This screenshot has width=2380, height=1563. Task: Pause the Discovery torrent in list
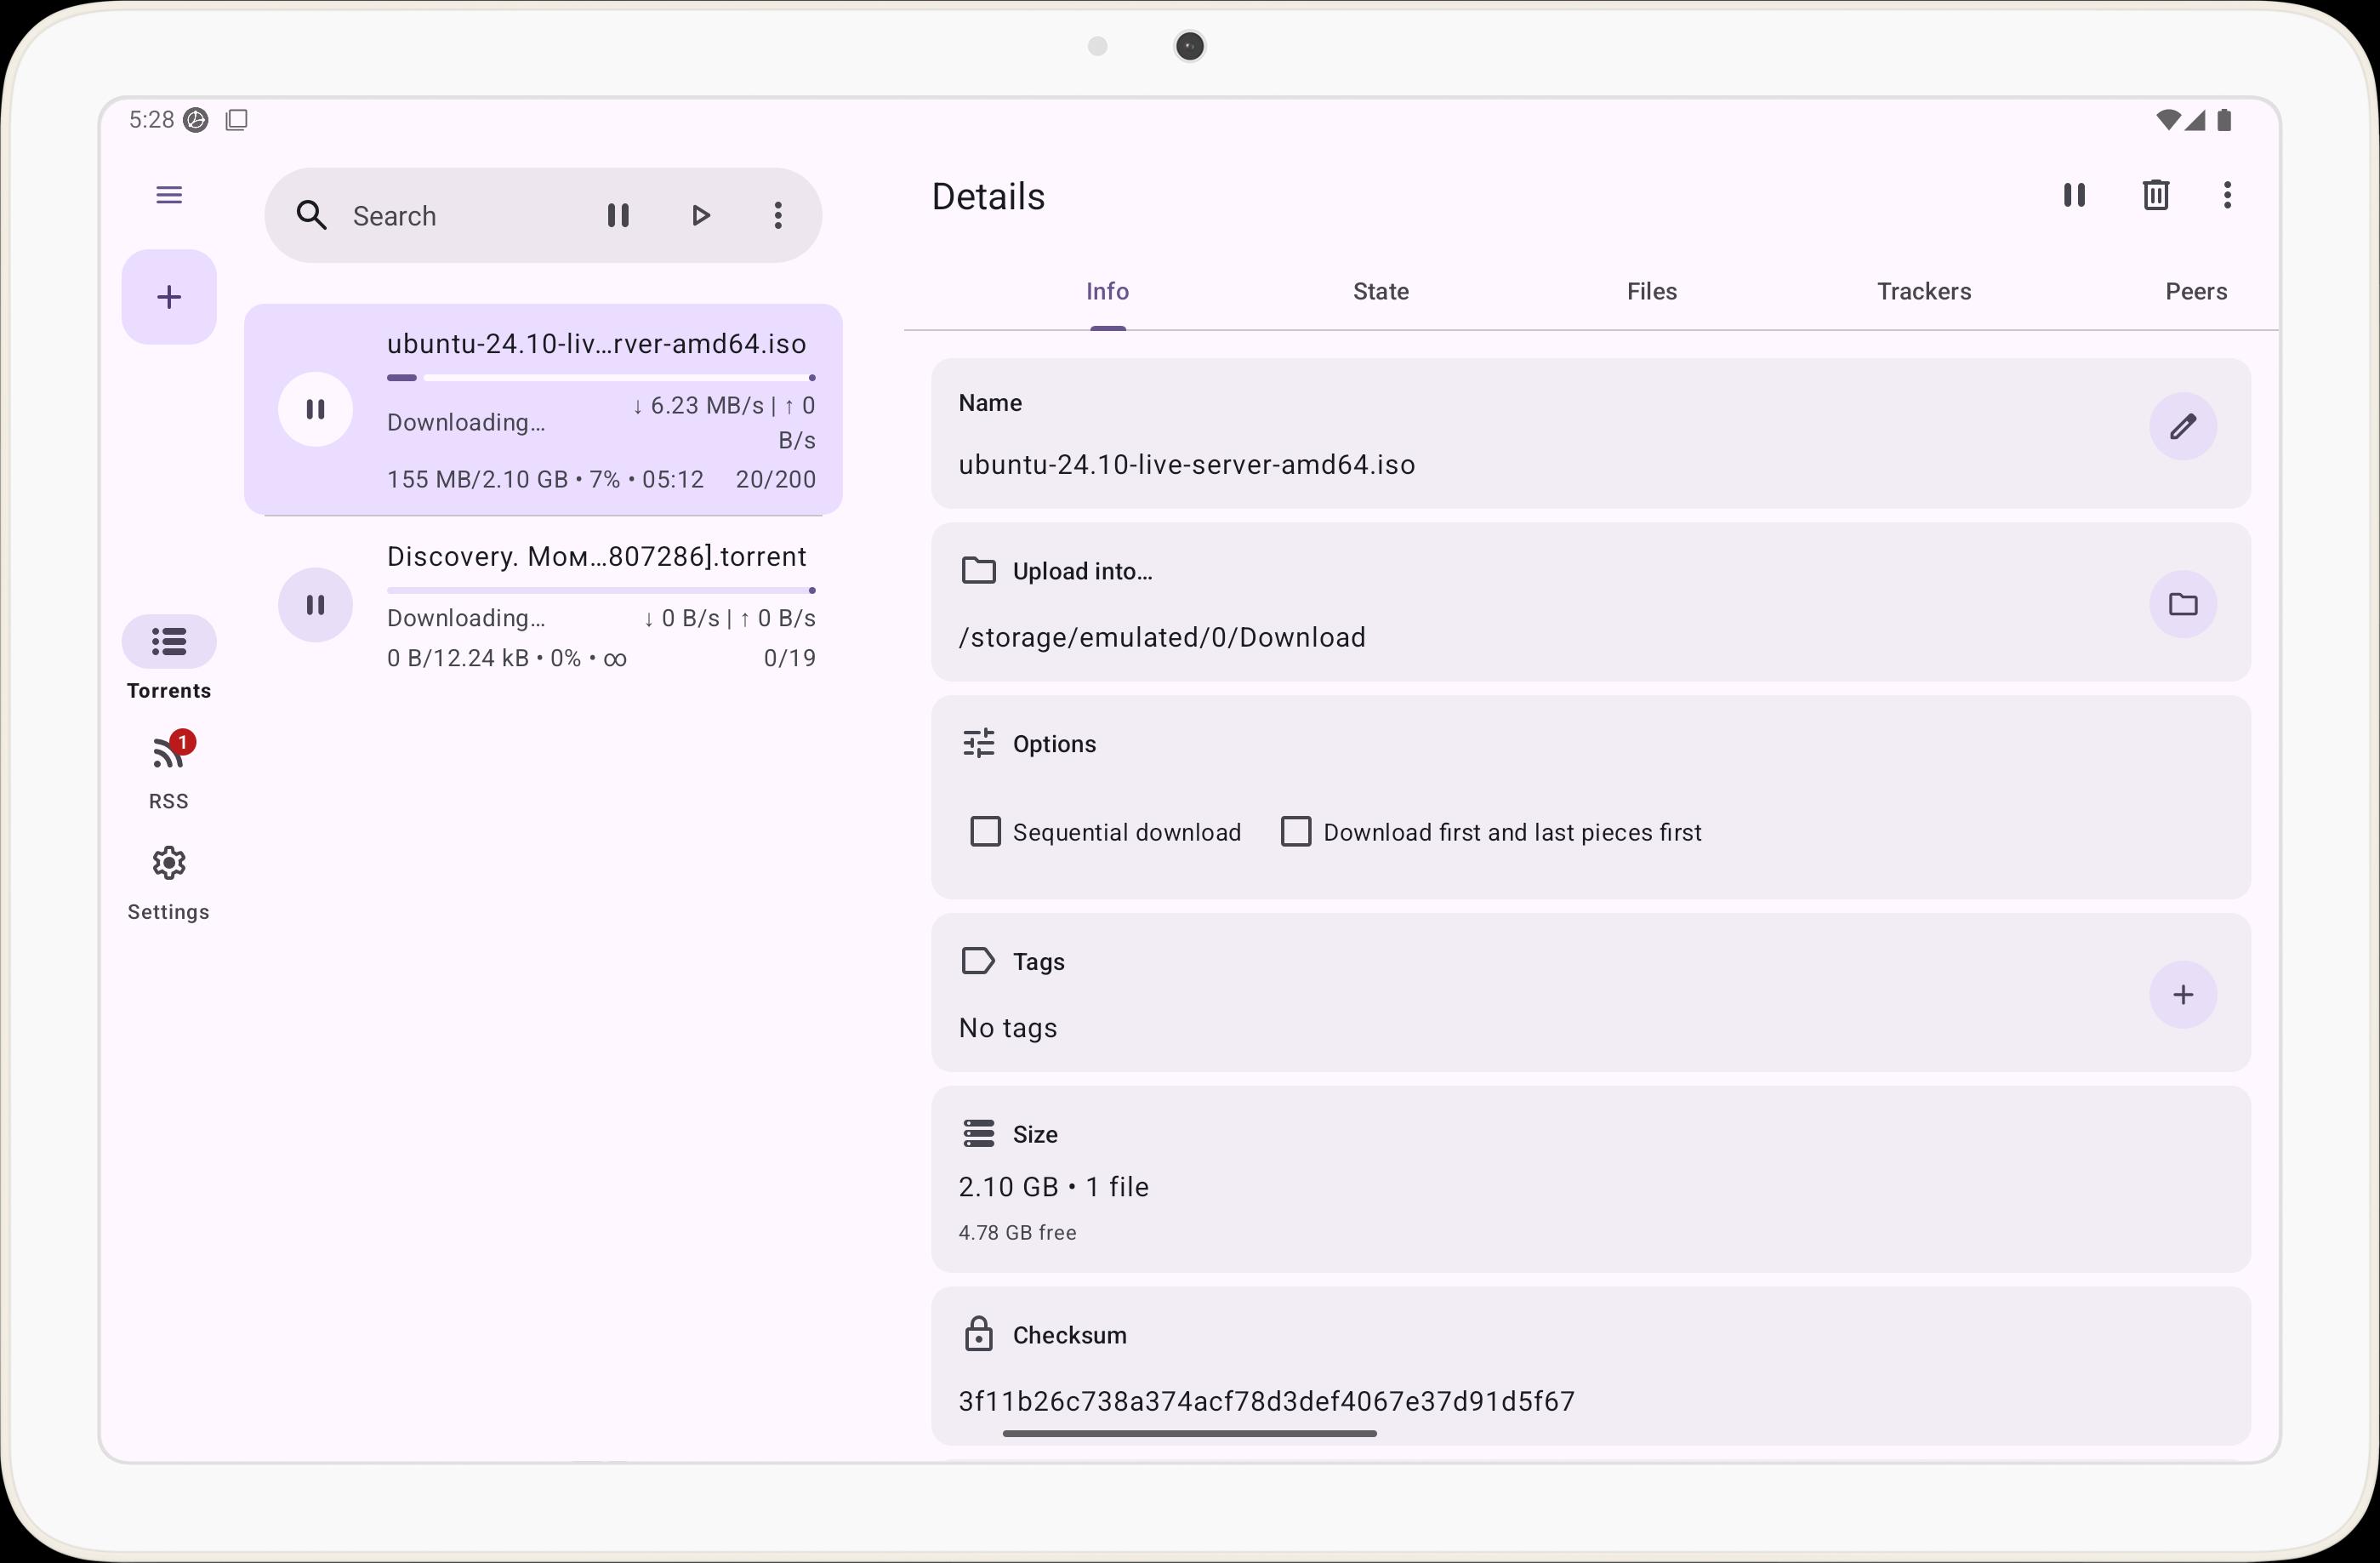tap(315, 604)
